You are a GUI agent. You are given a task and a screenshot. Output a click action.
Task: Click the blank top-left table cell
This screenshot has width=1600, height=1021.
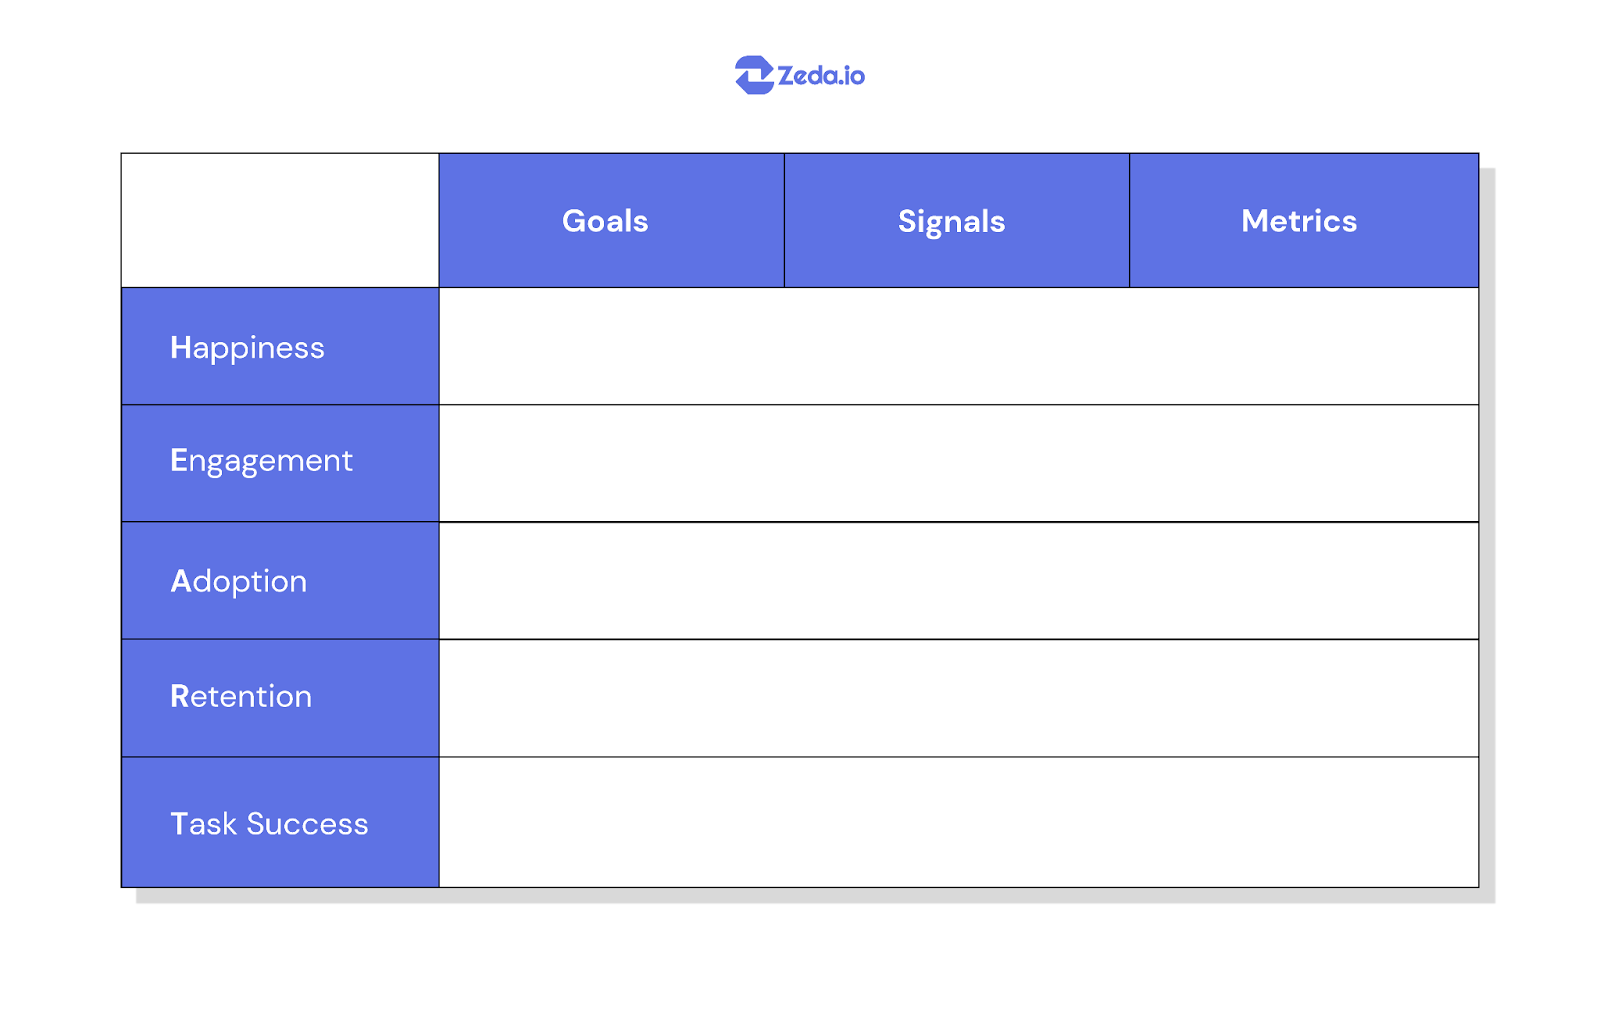280,221
